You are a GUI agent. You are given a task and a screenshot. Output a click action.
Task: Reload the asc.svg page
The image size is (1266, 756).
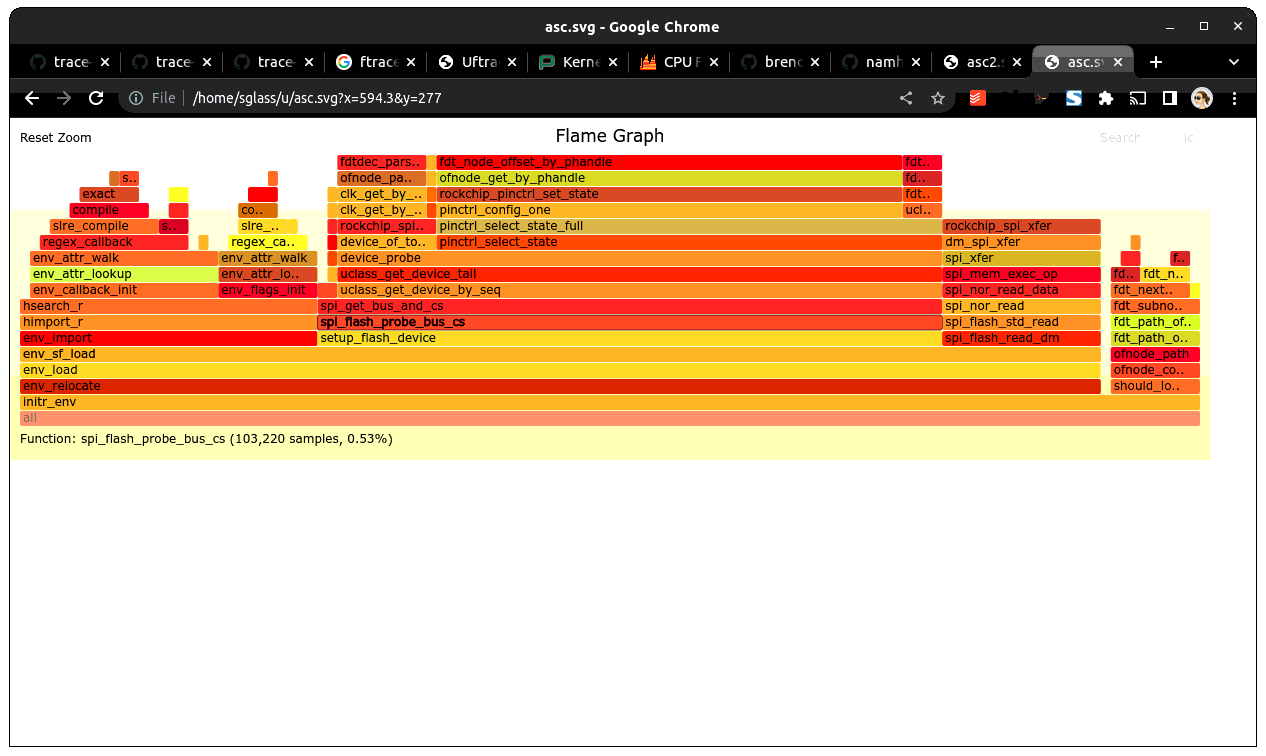pos(96,98)
